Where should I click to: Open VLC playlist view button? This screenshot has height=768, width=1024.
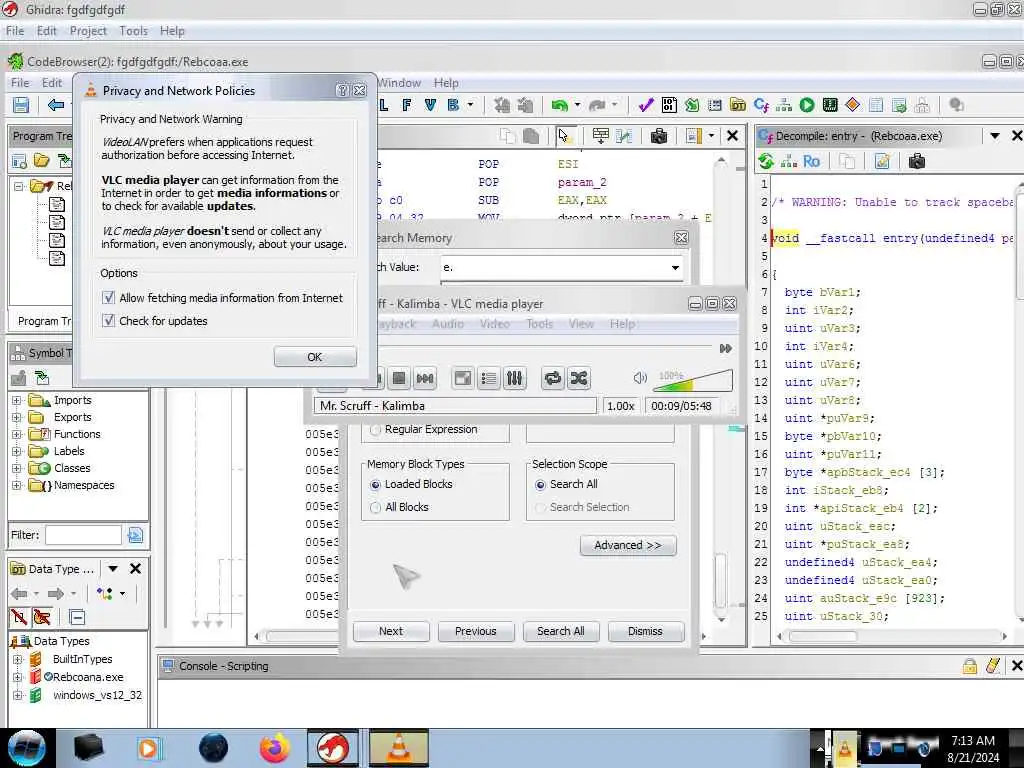click(488, 378)
